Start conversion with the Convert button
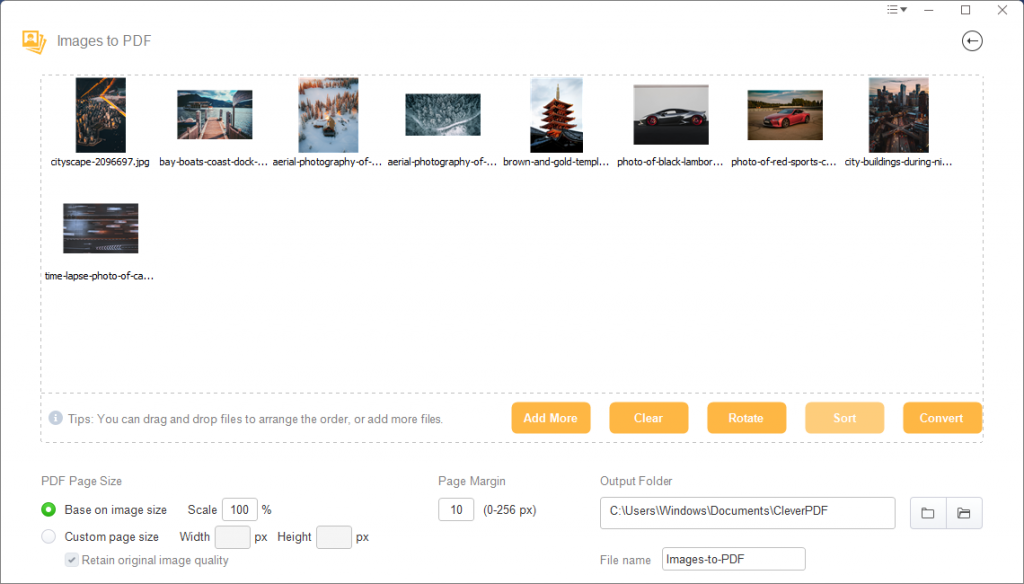The width and height of the screenshot is (1024, 584). coord(941,418)
